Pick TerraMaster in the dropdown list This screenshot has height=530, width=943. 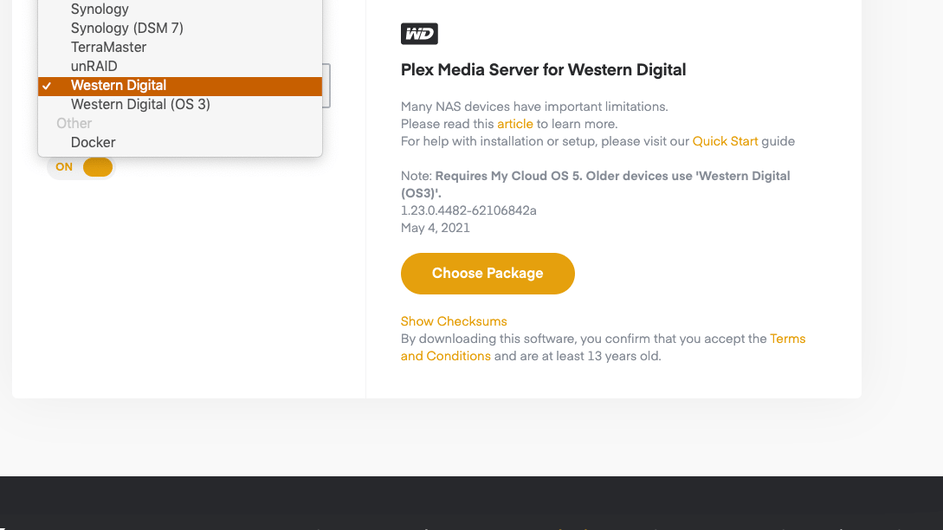(109, 47)
